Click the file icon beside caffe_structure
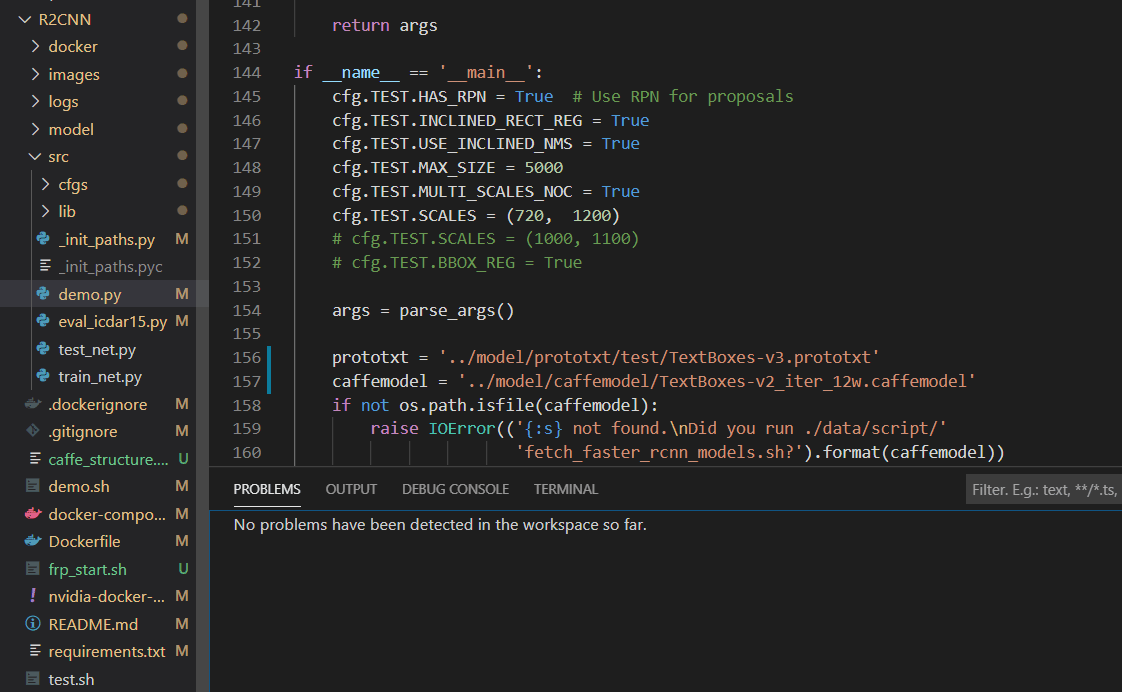This screenshot has width=1122, height=692. (x=34, y=459)
